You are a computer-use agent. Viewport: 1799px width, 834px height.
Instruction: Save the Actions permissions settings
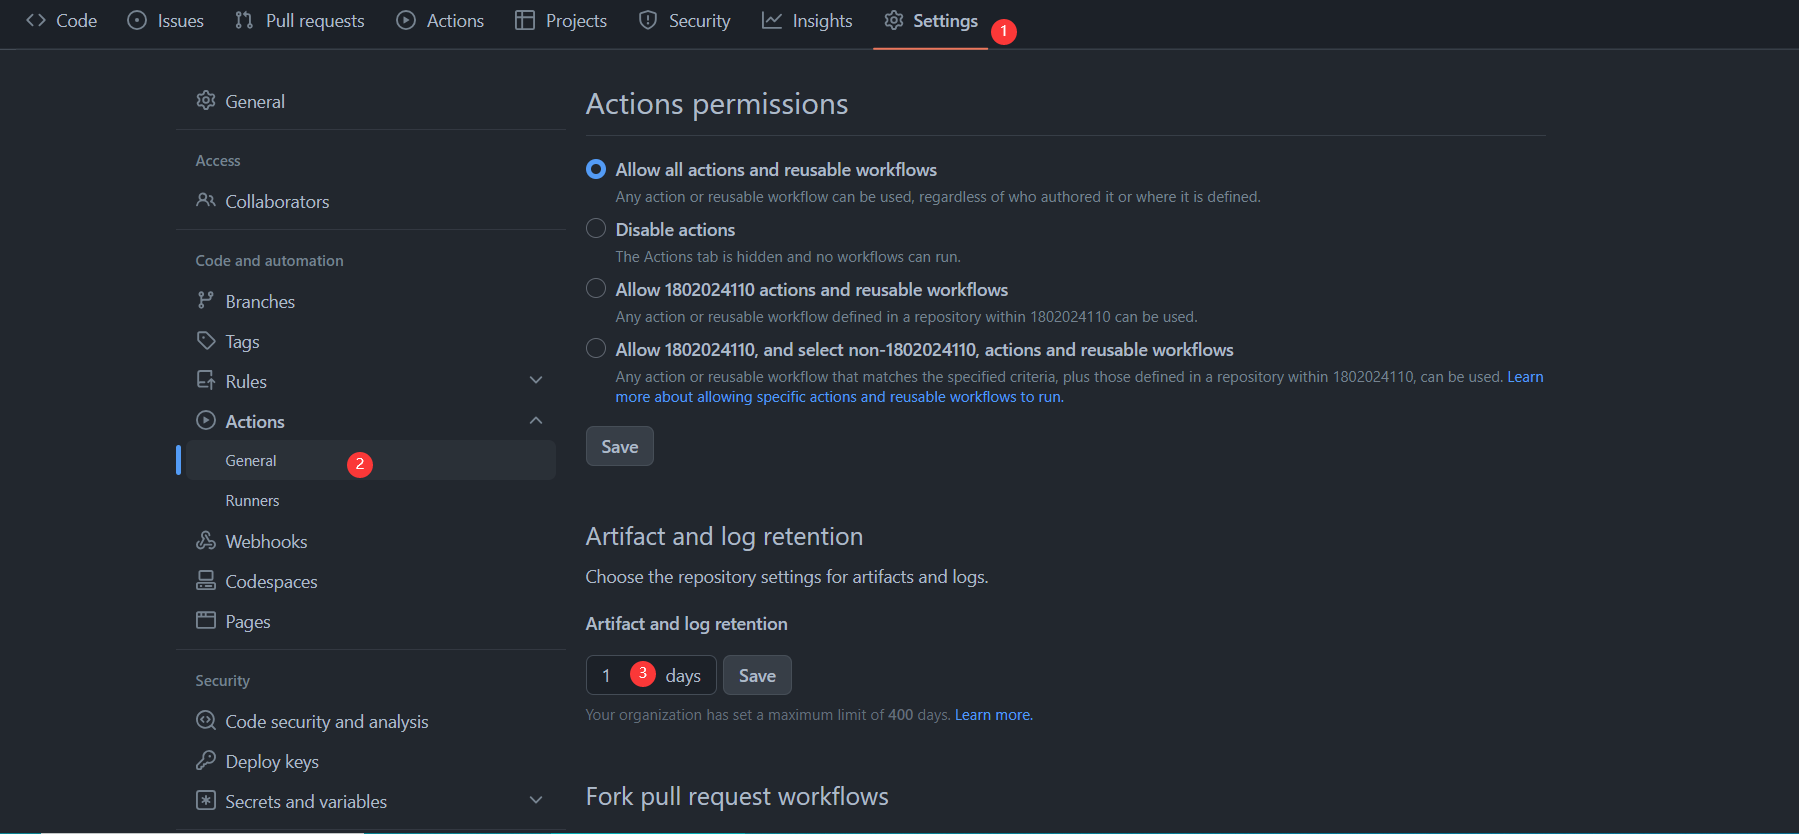[619, 447]
